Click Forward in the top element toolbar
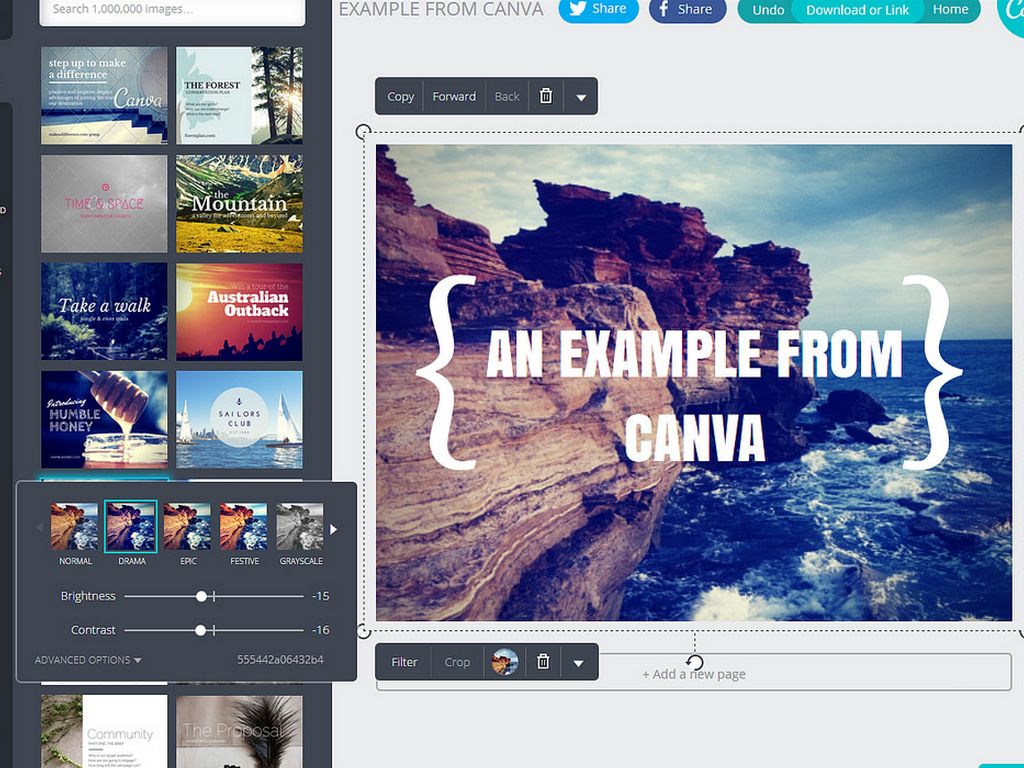This screenshot has height=768, width=1024. tap(454, 96)
